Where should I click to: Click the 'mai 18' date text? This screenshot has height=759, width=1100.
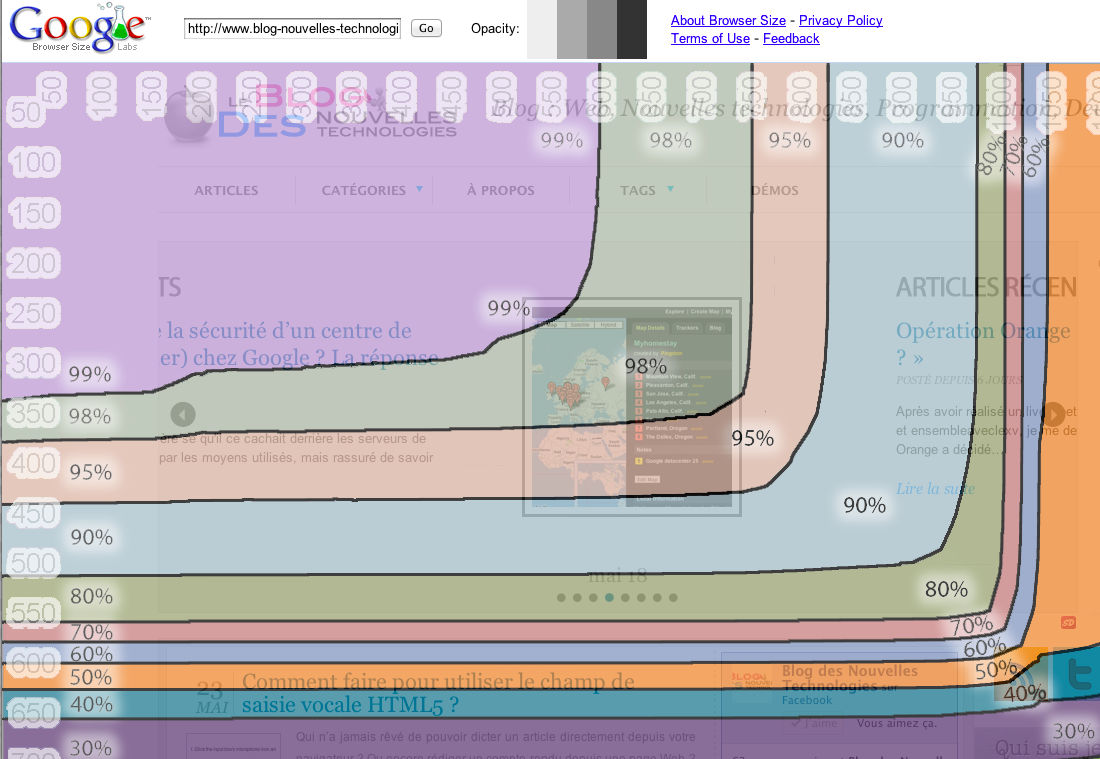[x=617, y=576]
